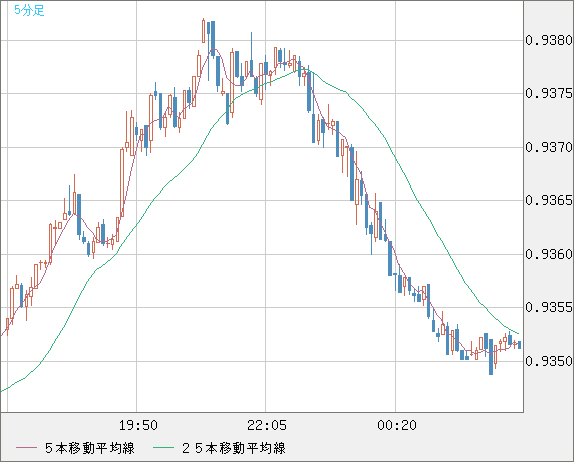Image resolution: width=574 pixels, height=462 pixels.
Task: Click the 0.9355 price axis label
Action: pos(548,307)
